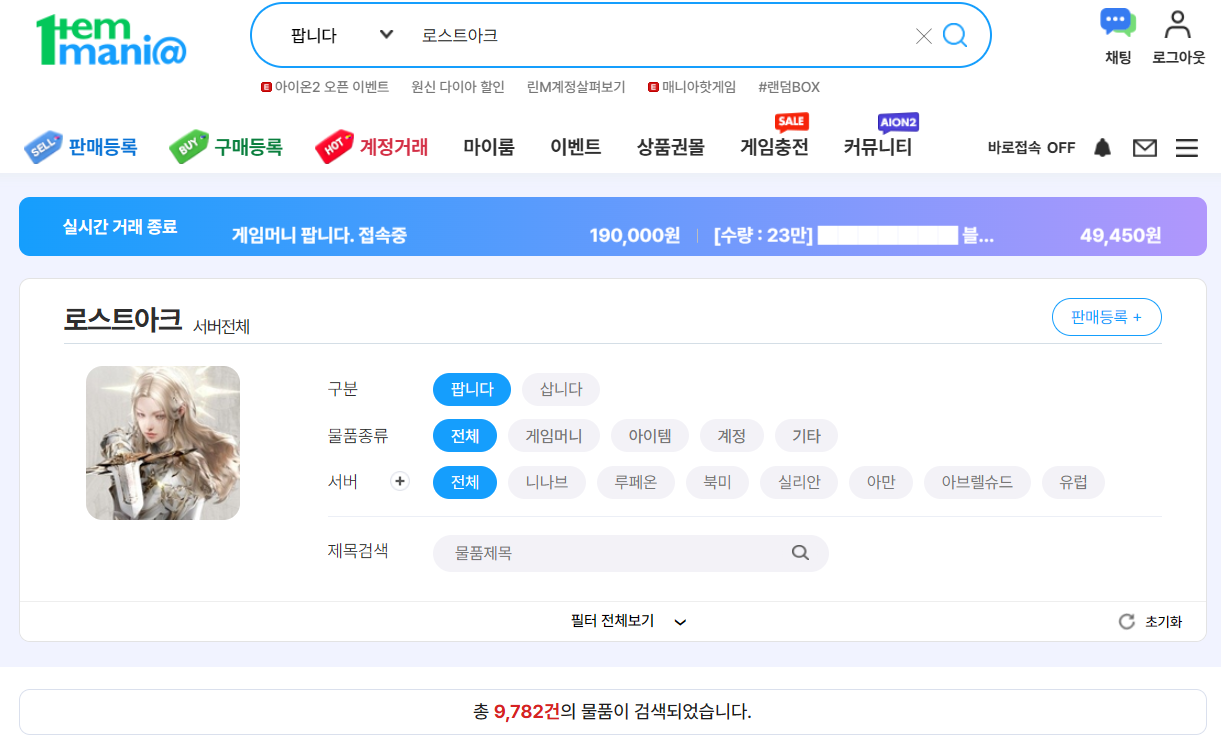Click the 실시간 거래 종료 banner label
The image size is (1221, 745).
pyautogui.click(x=120, y=227)
